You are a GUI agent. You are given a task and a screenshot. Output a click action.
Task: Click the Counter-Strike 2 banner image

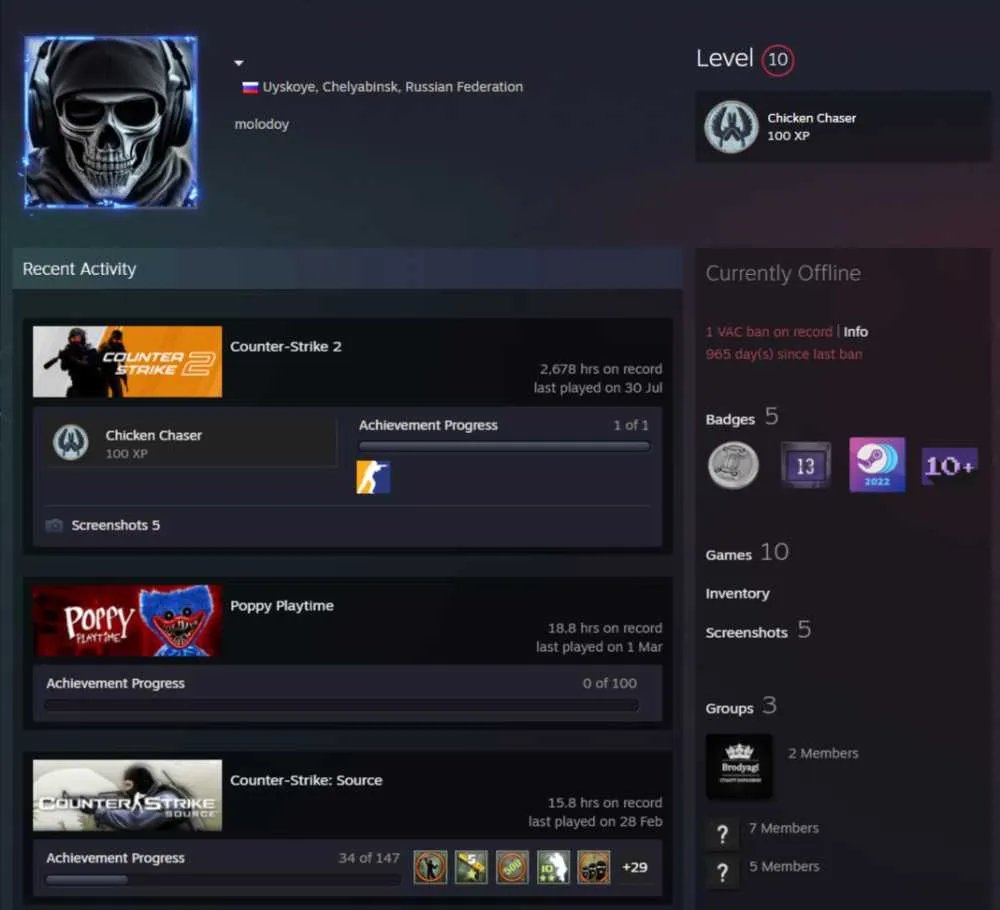[x=128, y=362]
